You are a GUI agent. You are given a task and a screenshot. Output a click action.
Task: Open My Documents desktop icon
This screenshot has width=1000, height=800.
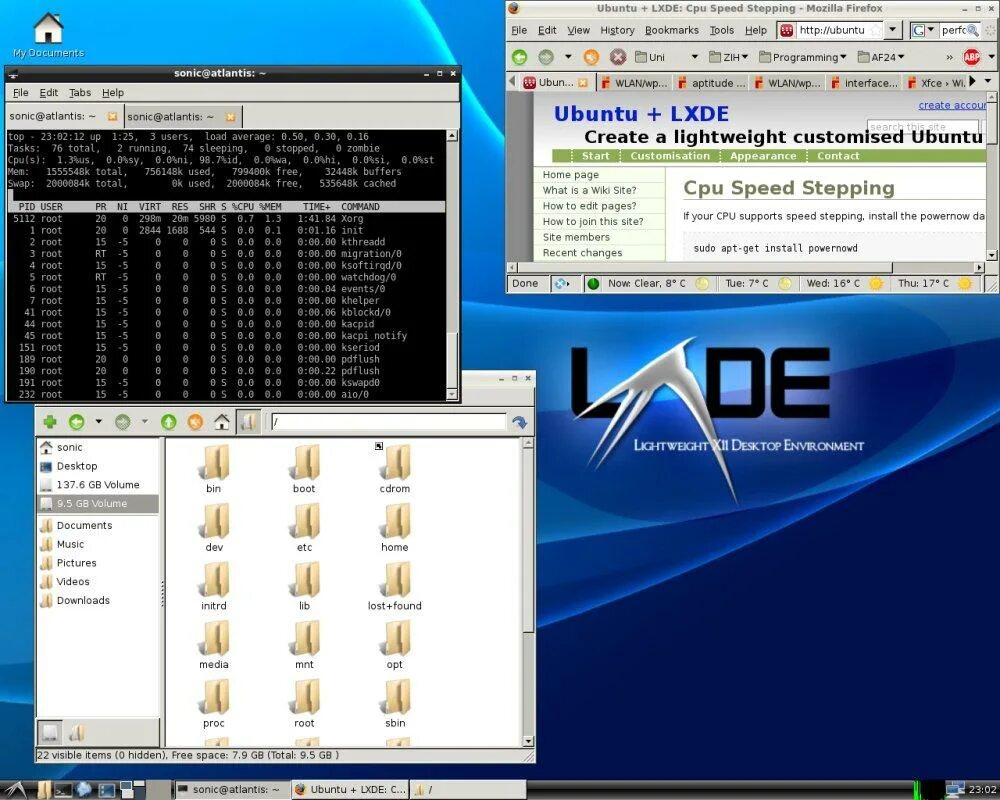[48, 36]
